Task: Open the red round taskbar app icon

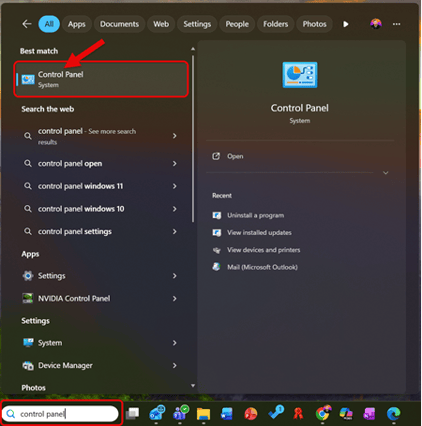Action: [251, 414]
